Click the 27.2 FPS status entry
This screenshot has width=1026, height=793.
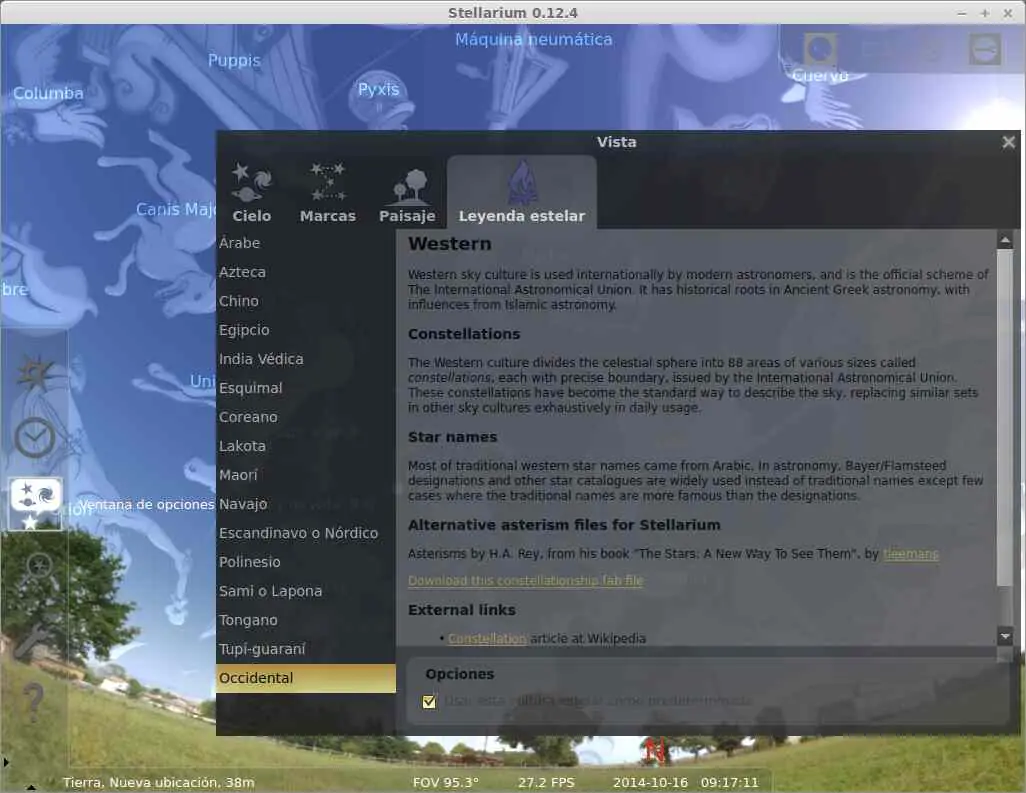(x=546, y=783)
